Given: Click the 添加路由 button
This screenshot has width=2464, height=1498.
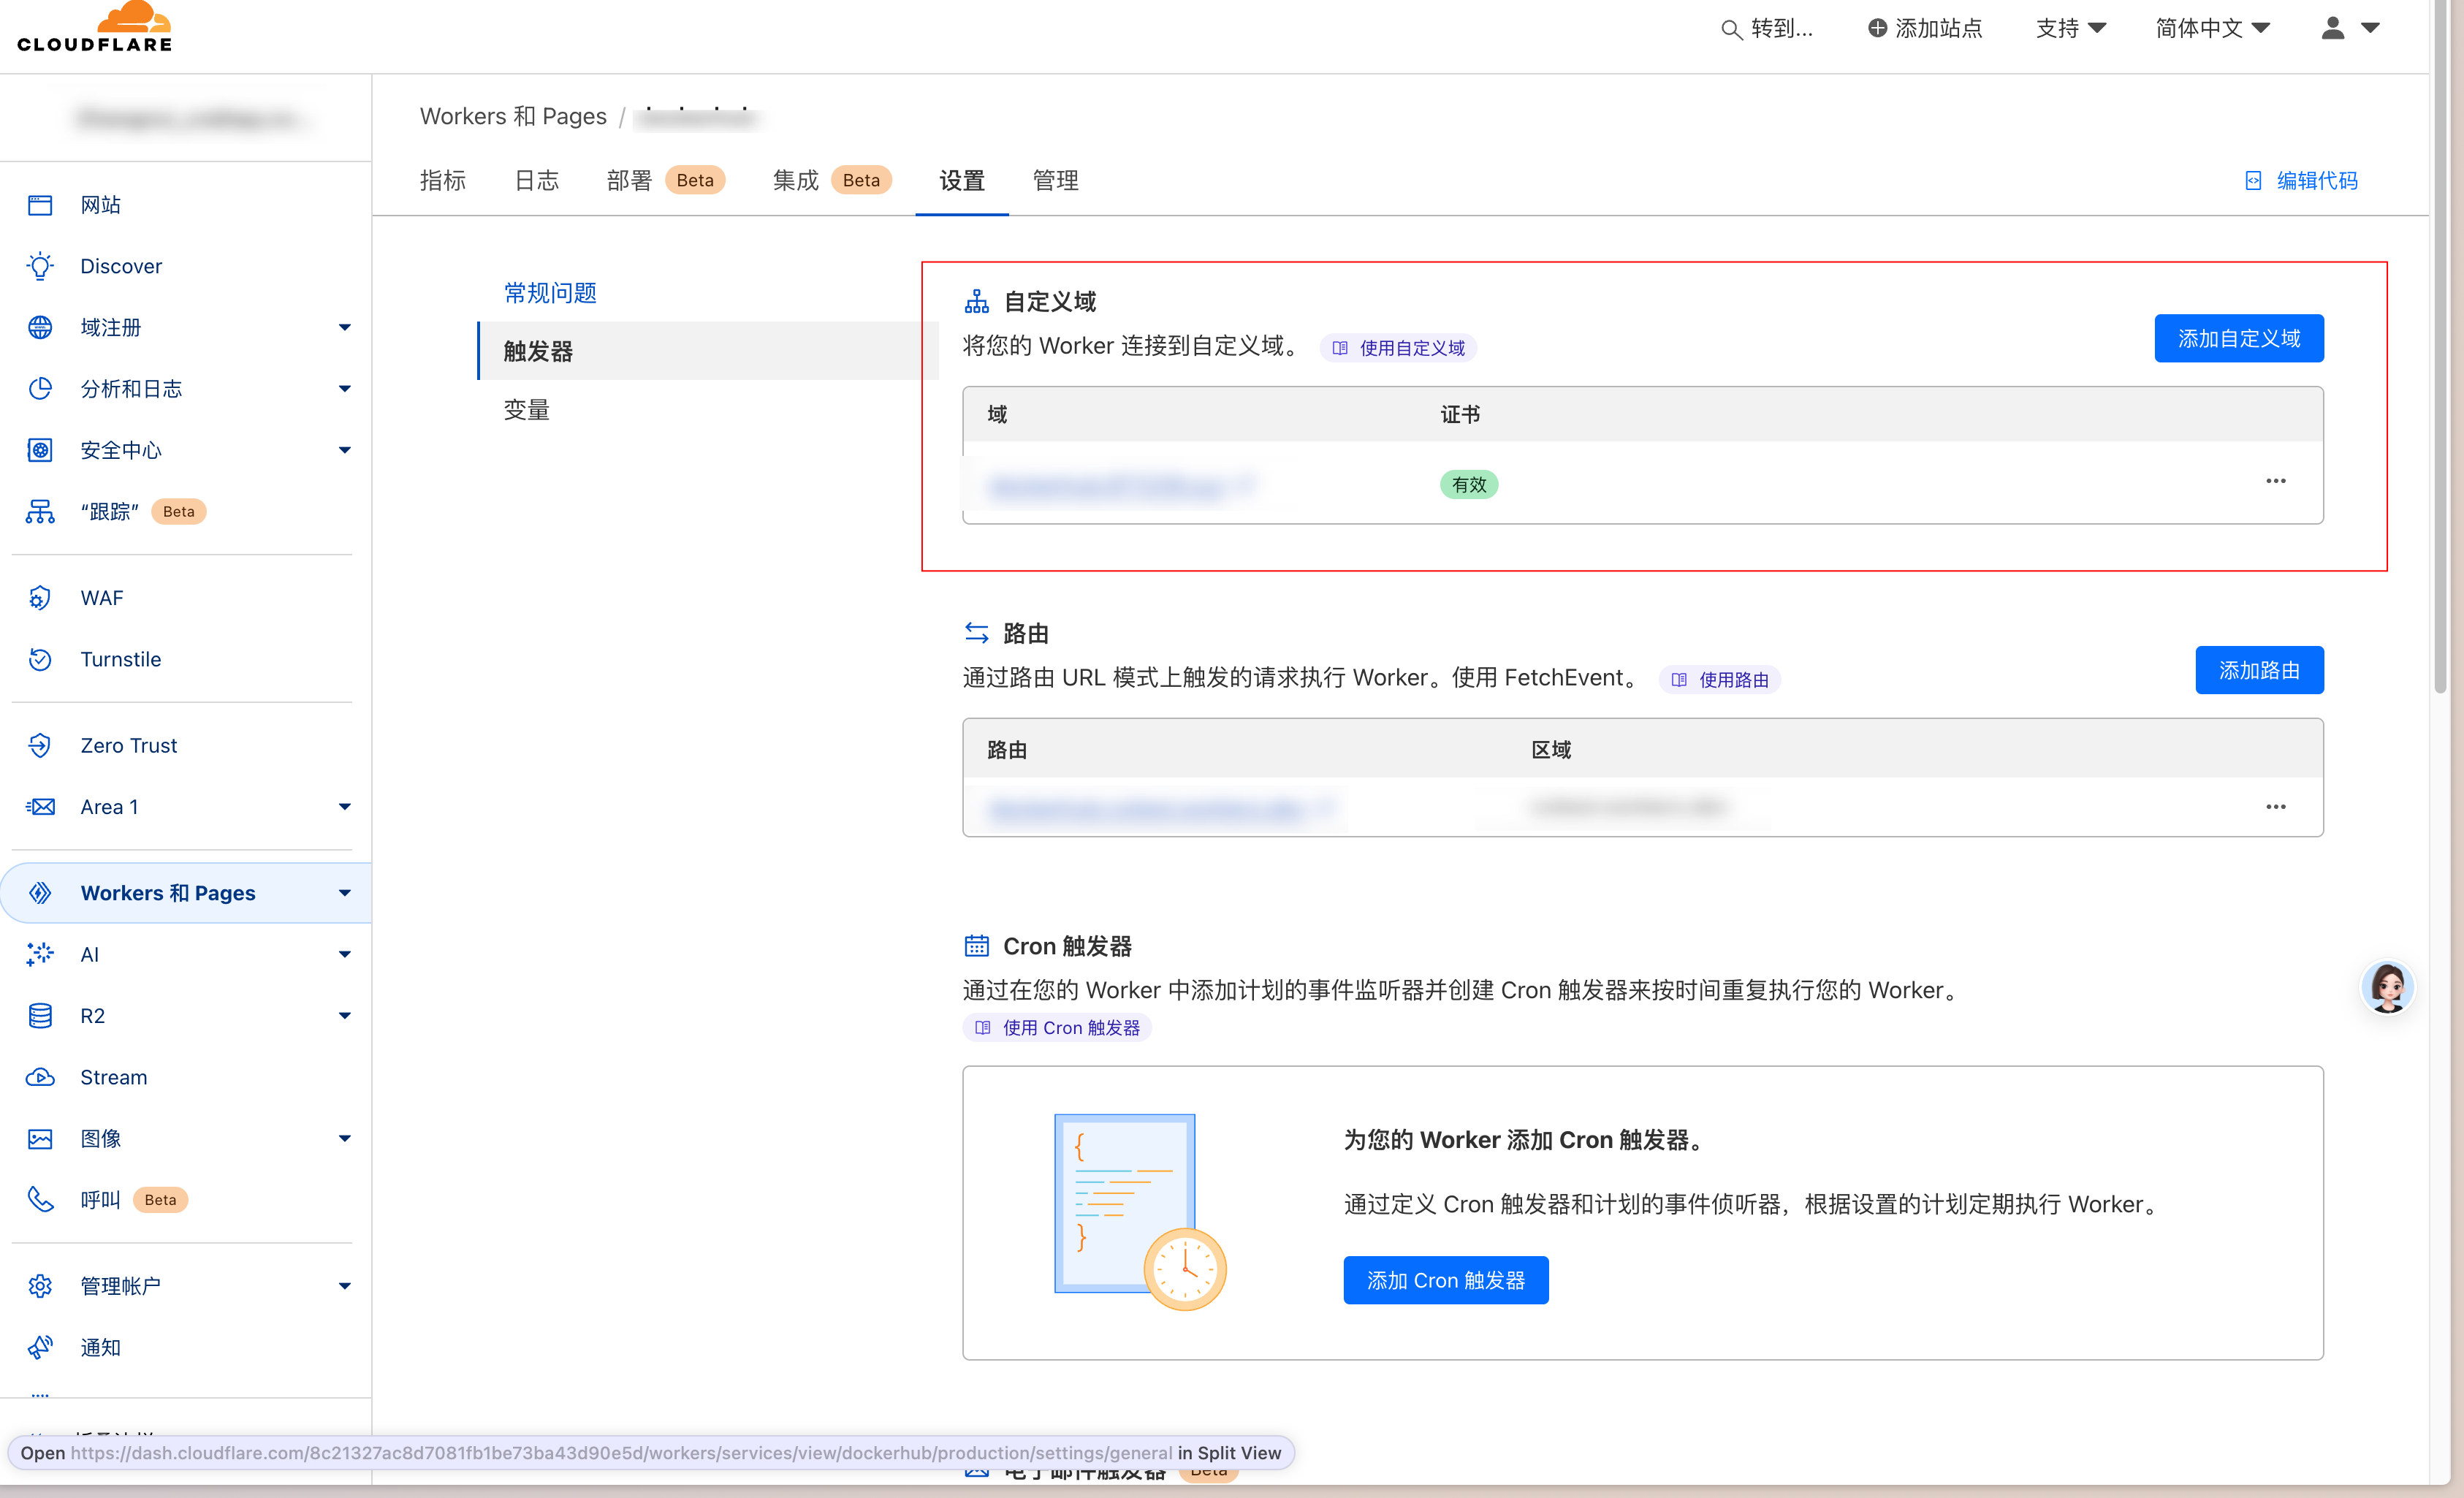Looking at the screenshot, I should click(2259, 670).
